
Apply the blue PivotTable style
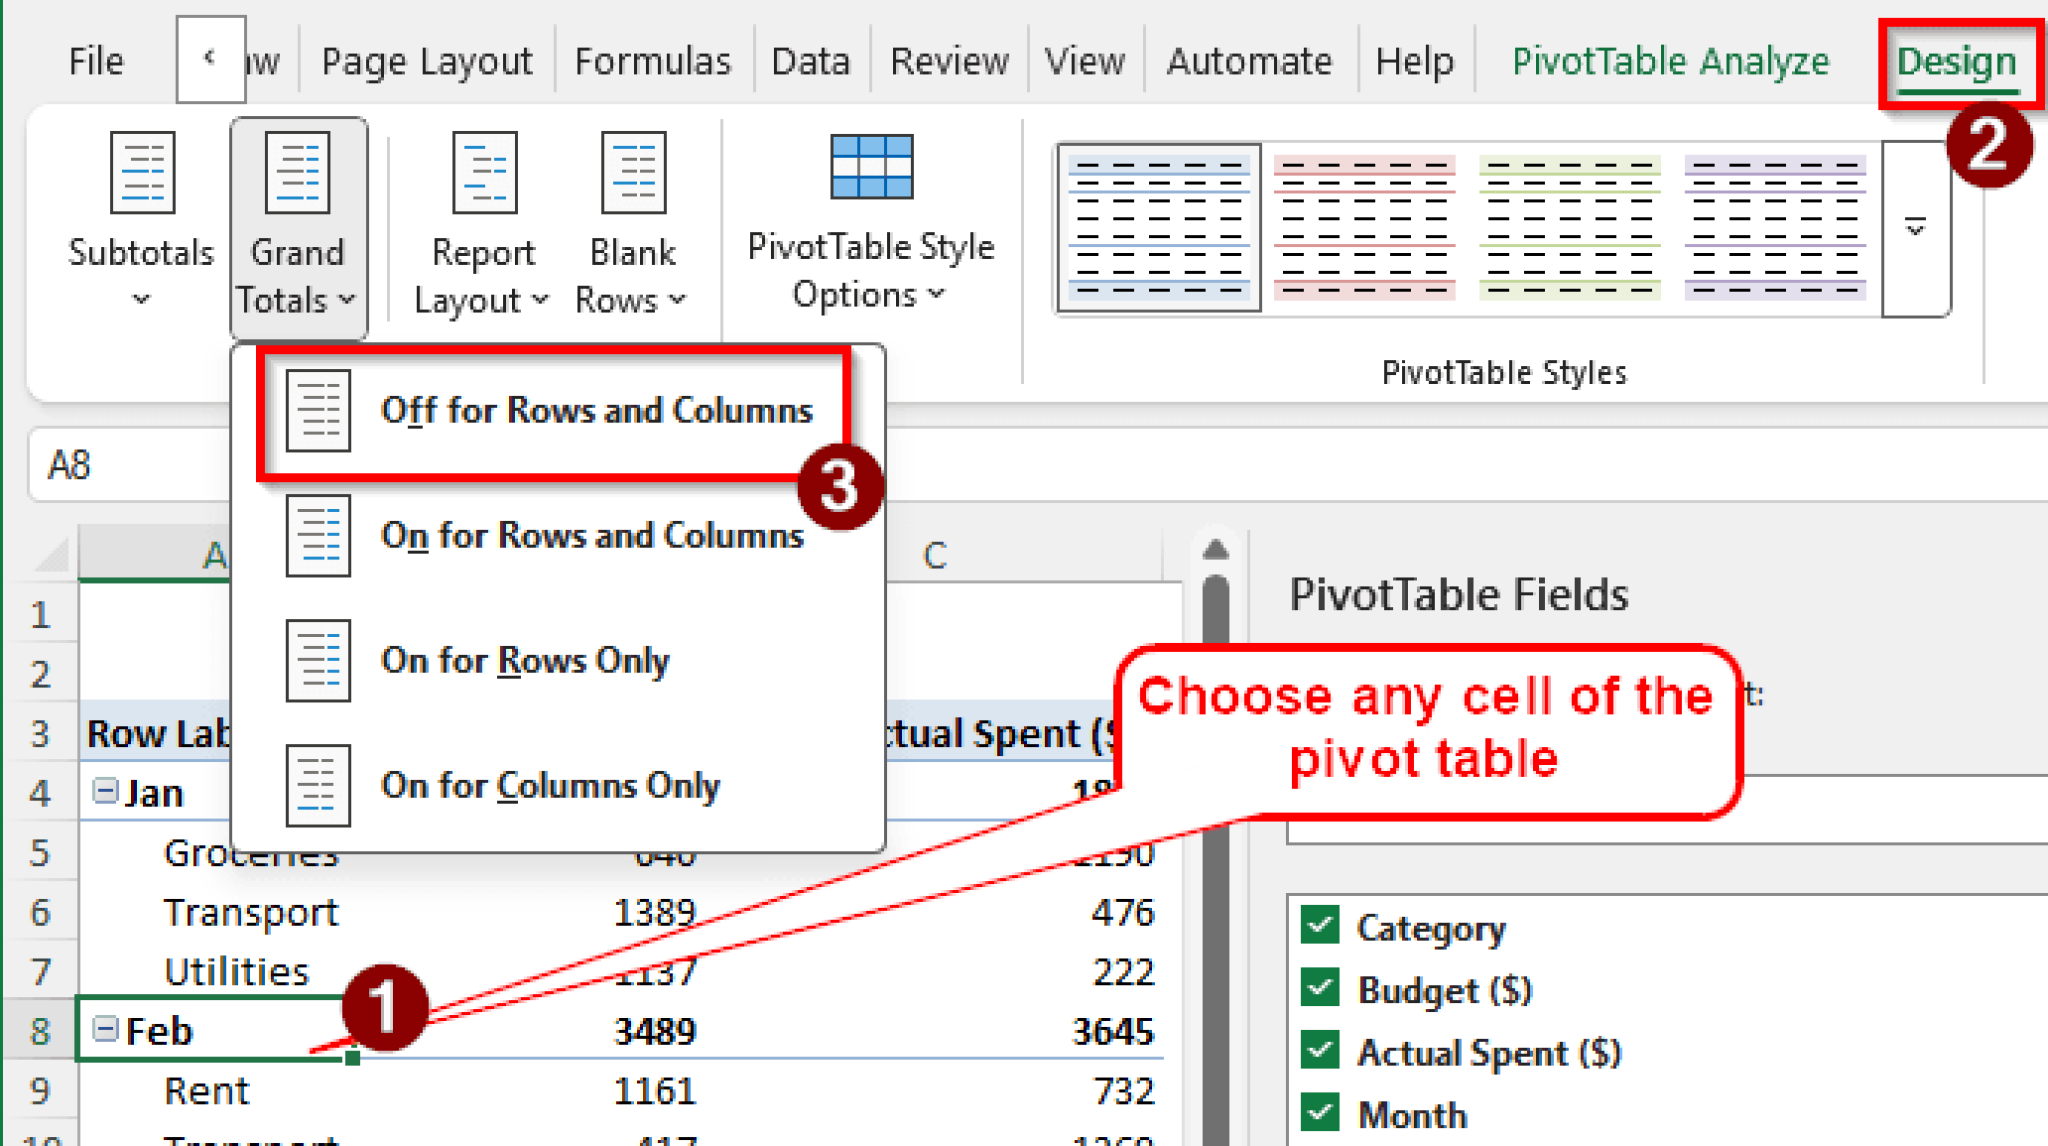1157,228
